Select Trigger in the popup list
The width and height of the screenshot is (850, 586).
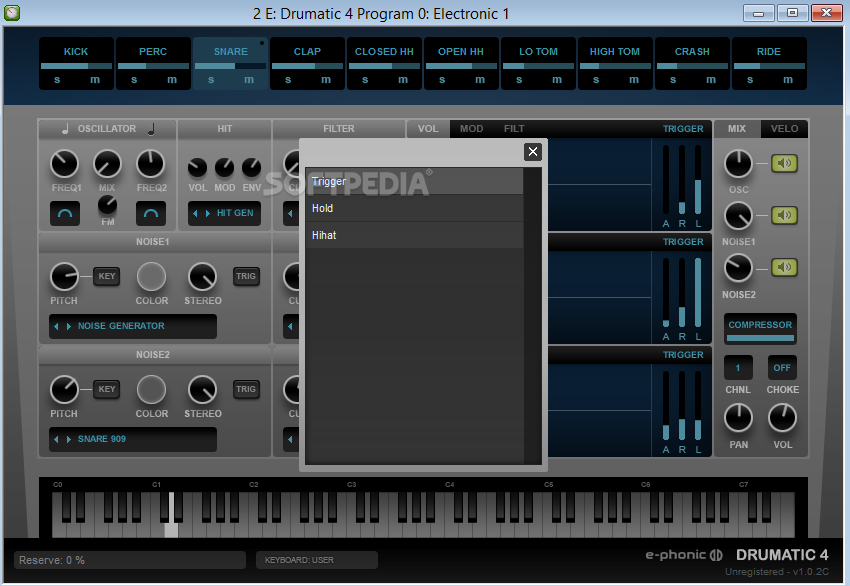414,181
